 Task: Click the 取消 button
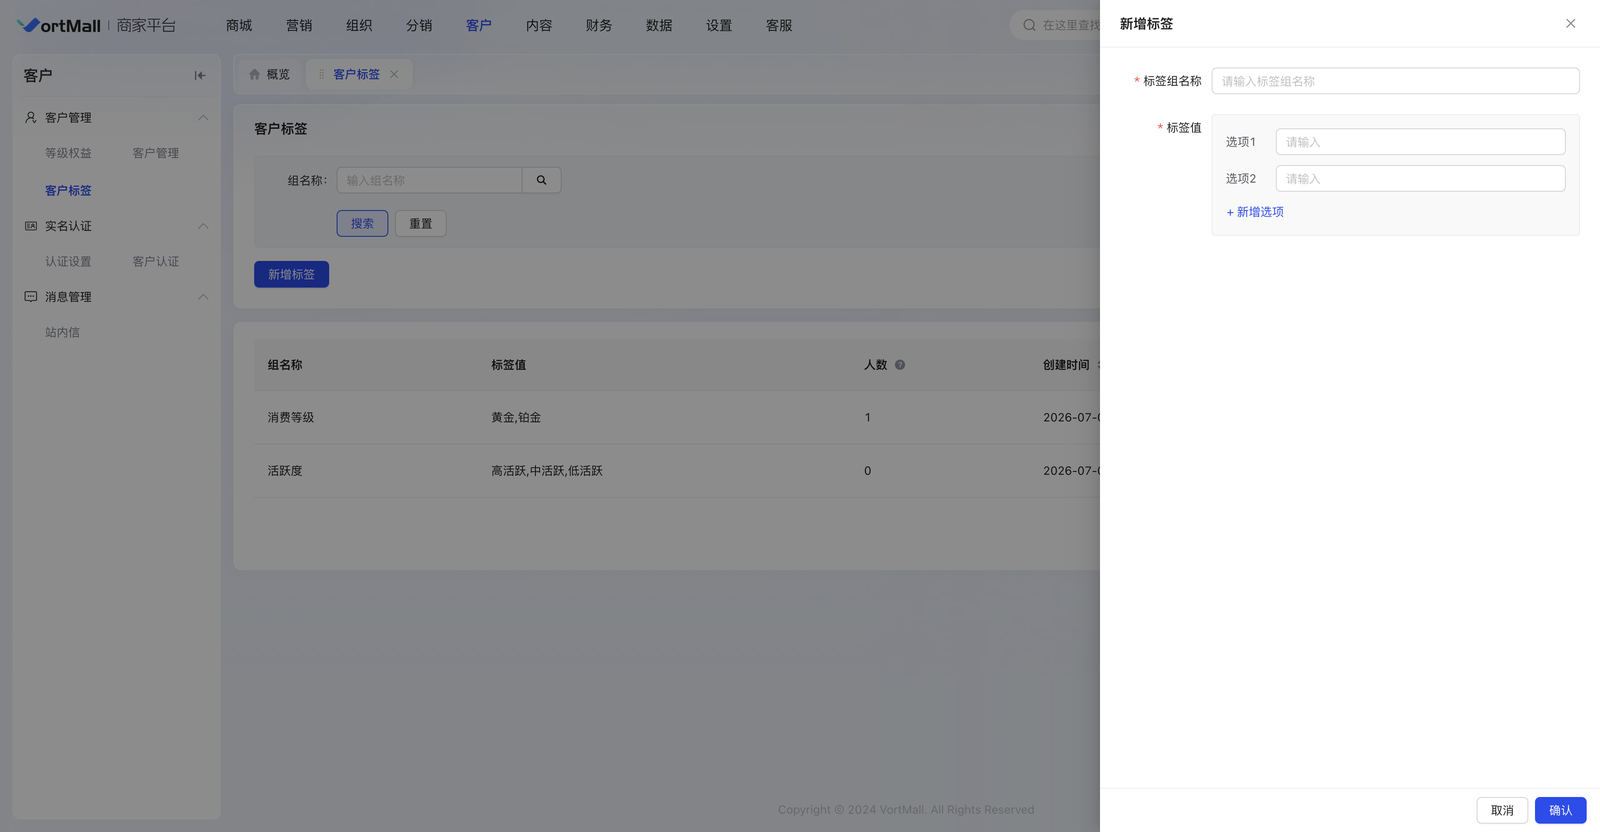pyautogui.click(x=1502, y=810)
